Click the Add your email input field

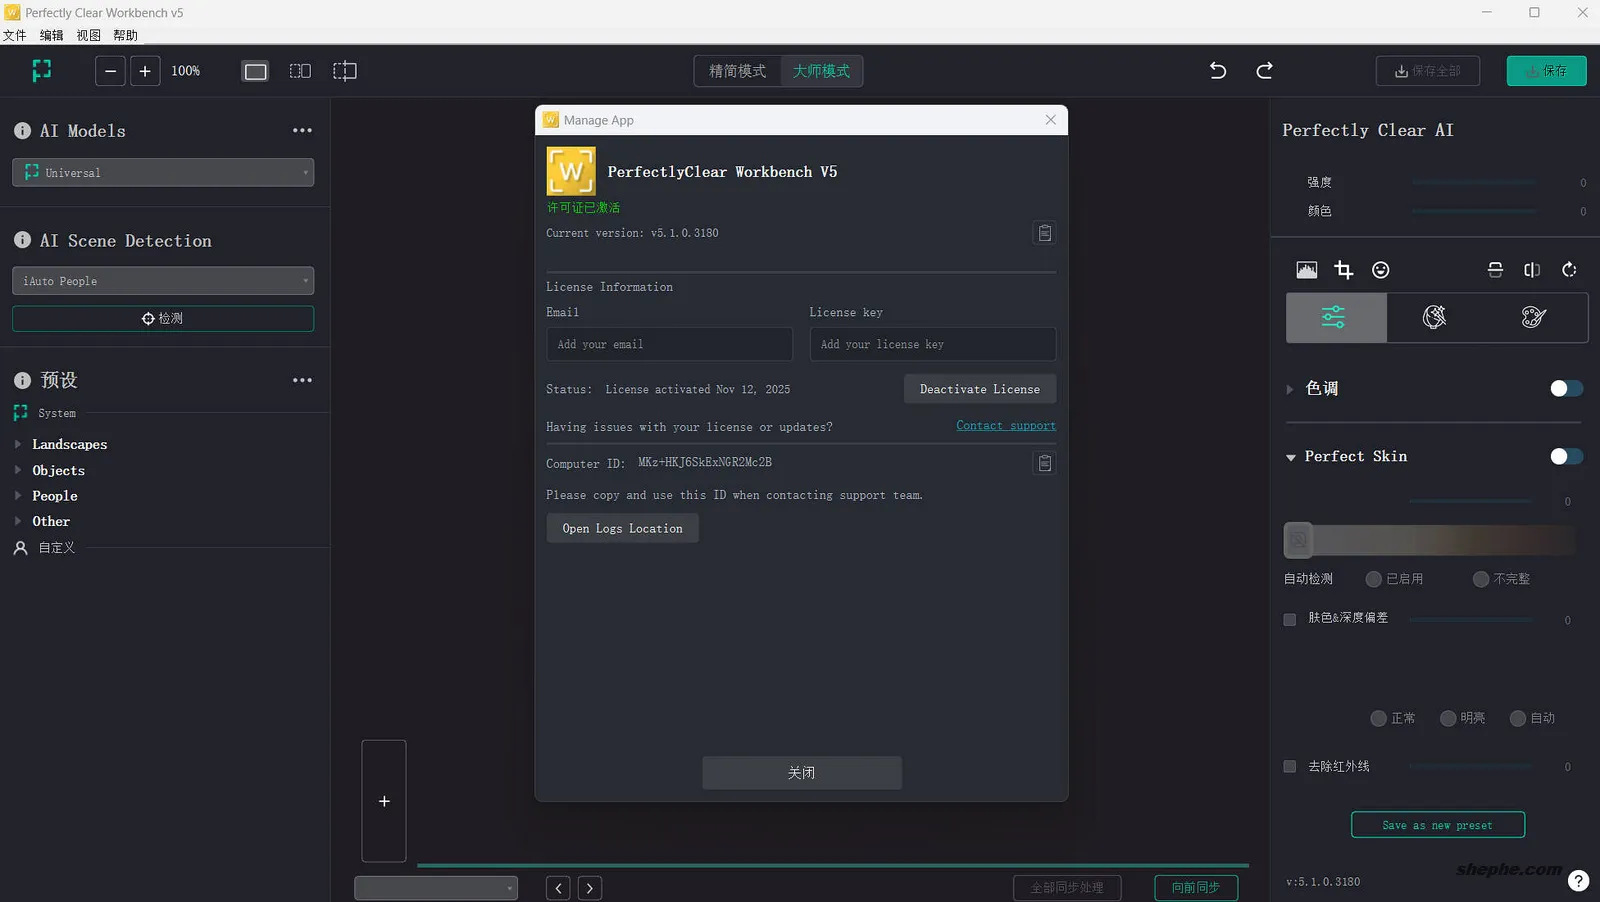[x=668, y=344]
